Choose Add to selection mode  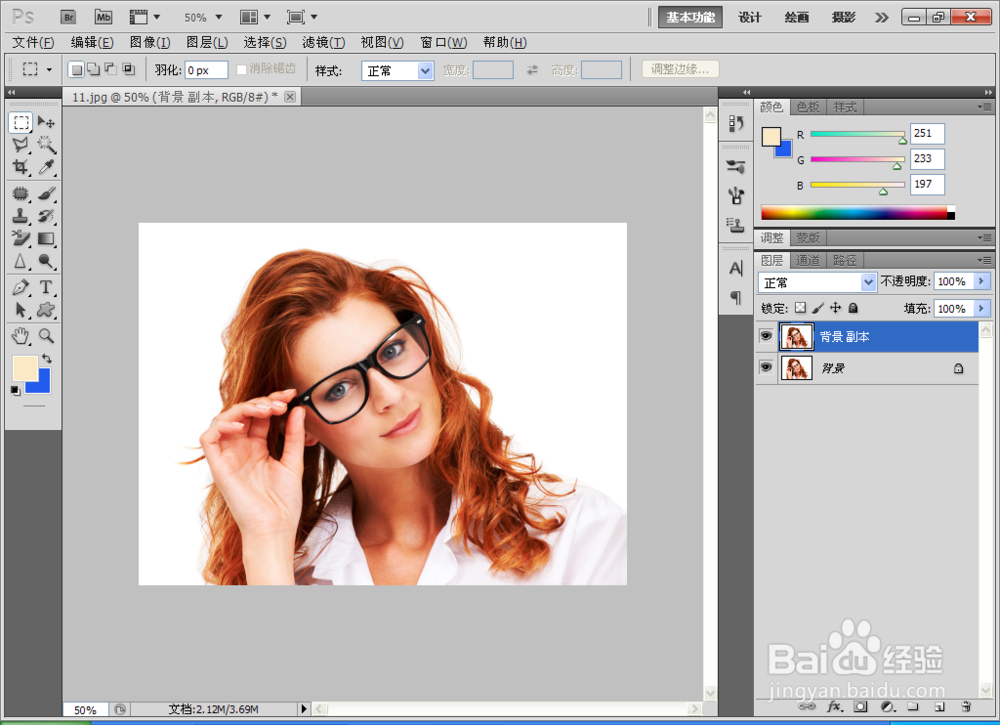coord(94,70)
